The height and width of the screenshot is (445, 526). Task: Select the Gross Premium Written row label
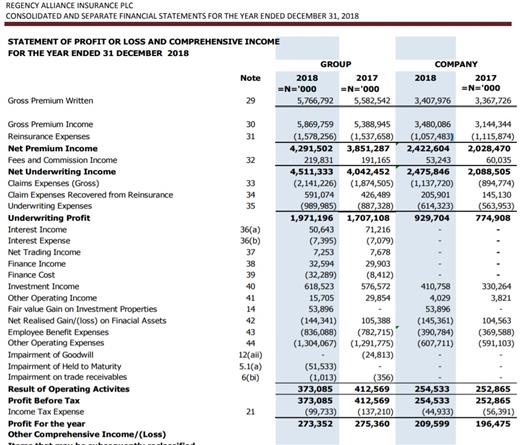coord(50,101)
